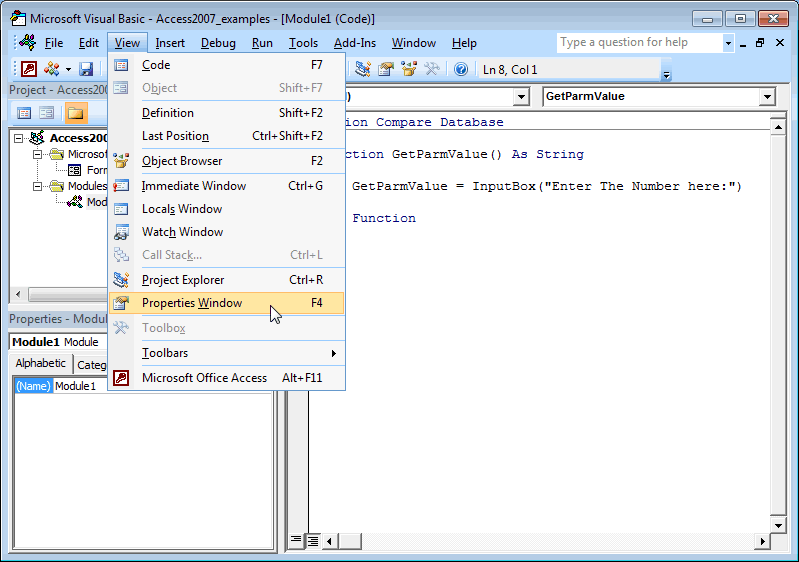Screen dimensions: 799x562
Task: Collapse the Access2007 project tree node
Action: click(18, 138)
